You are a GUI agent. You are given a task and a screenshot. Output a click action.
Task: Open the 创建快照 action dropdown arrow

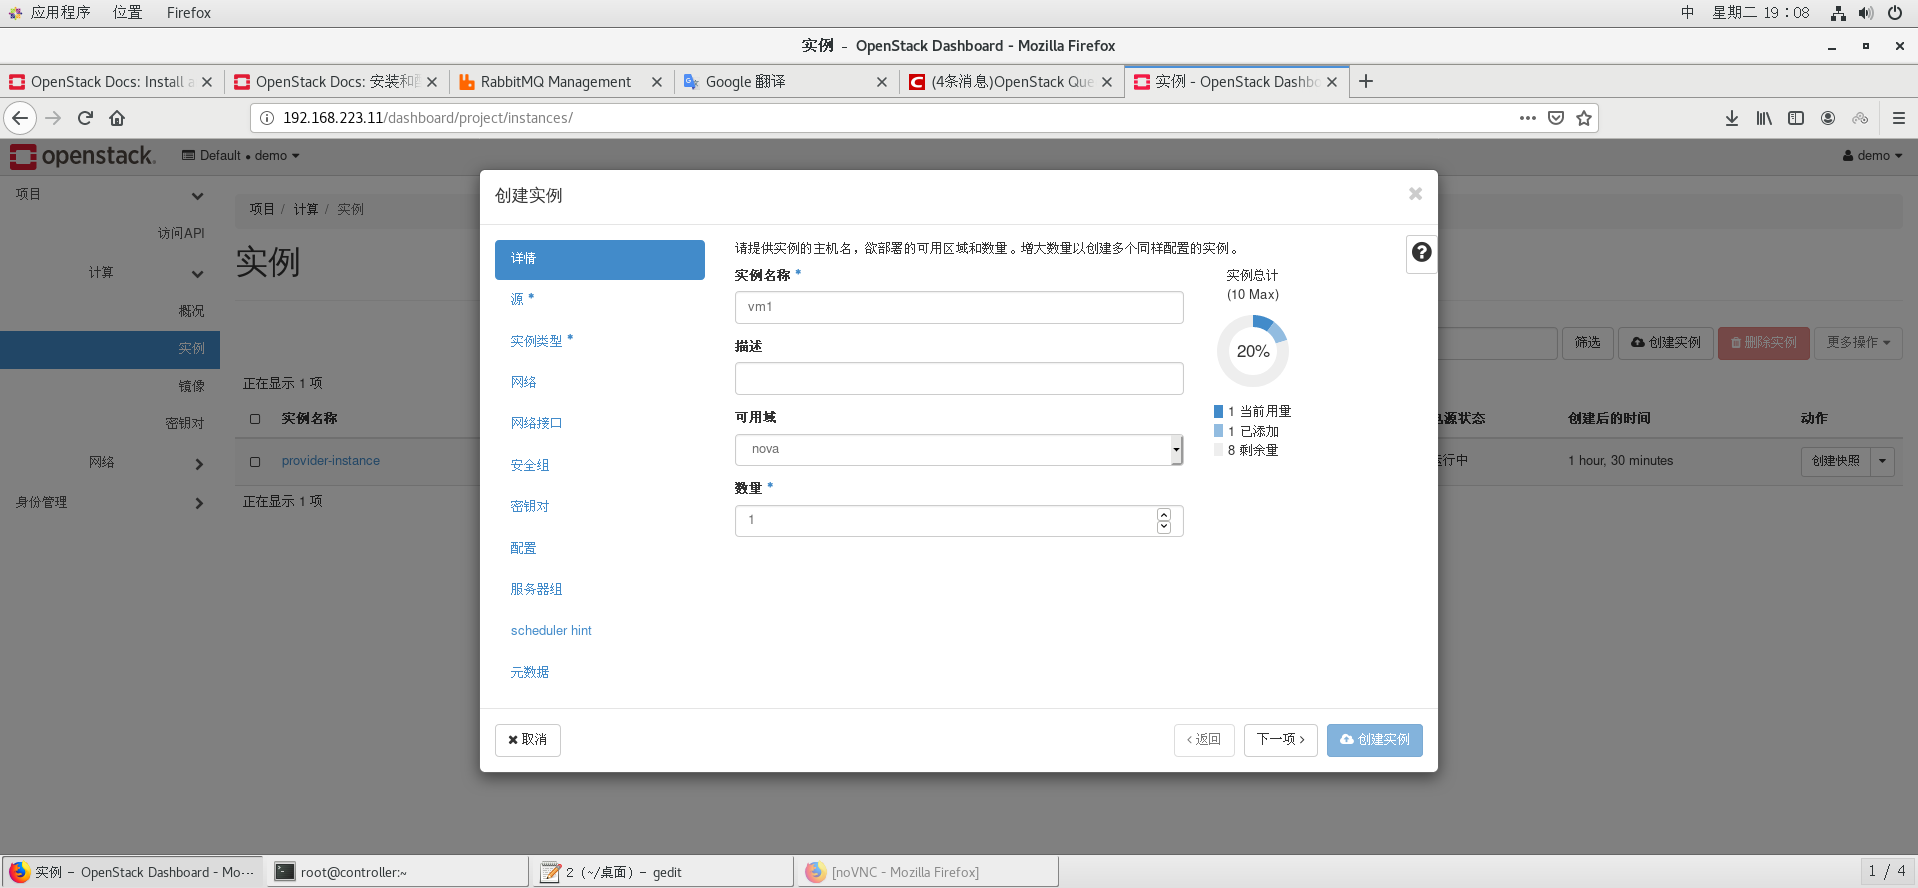pos(1883,461)
